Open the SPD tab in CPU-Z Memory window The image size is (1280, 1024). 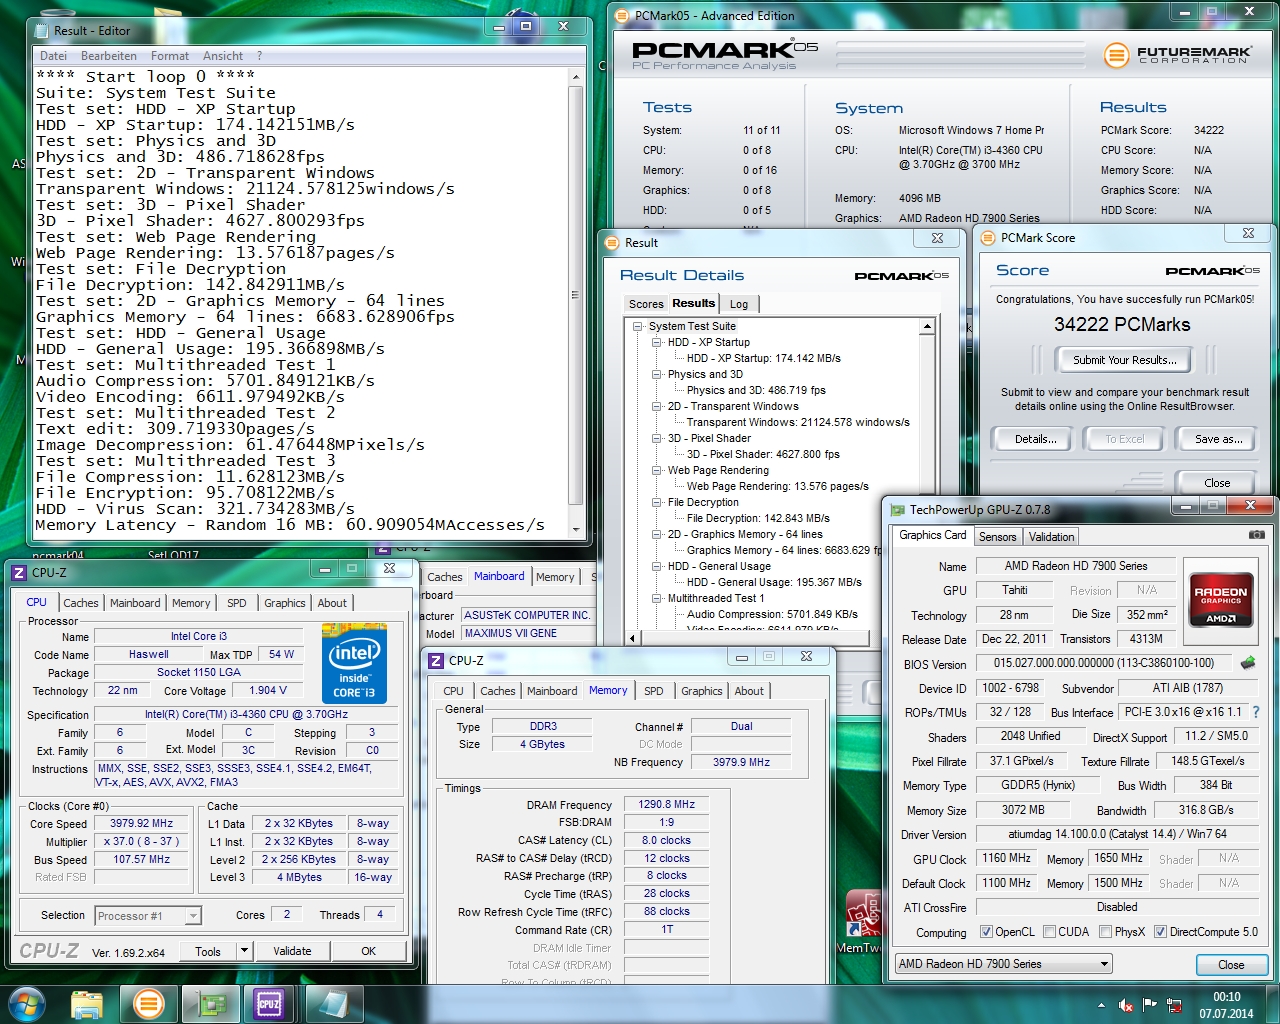(x=653, y=691)
